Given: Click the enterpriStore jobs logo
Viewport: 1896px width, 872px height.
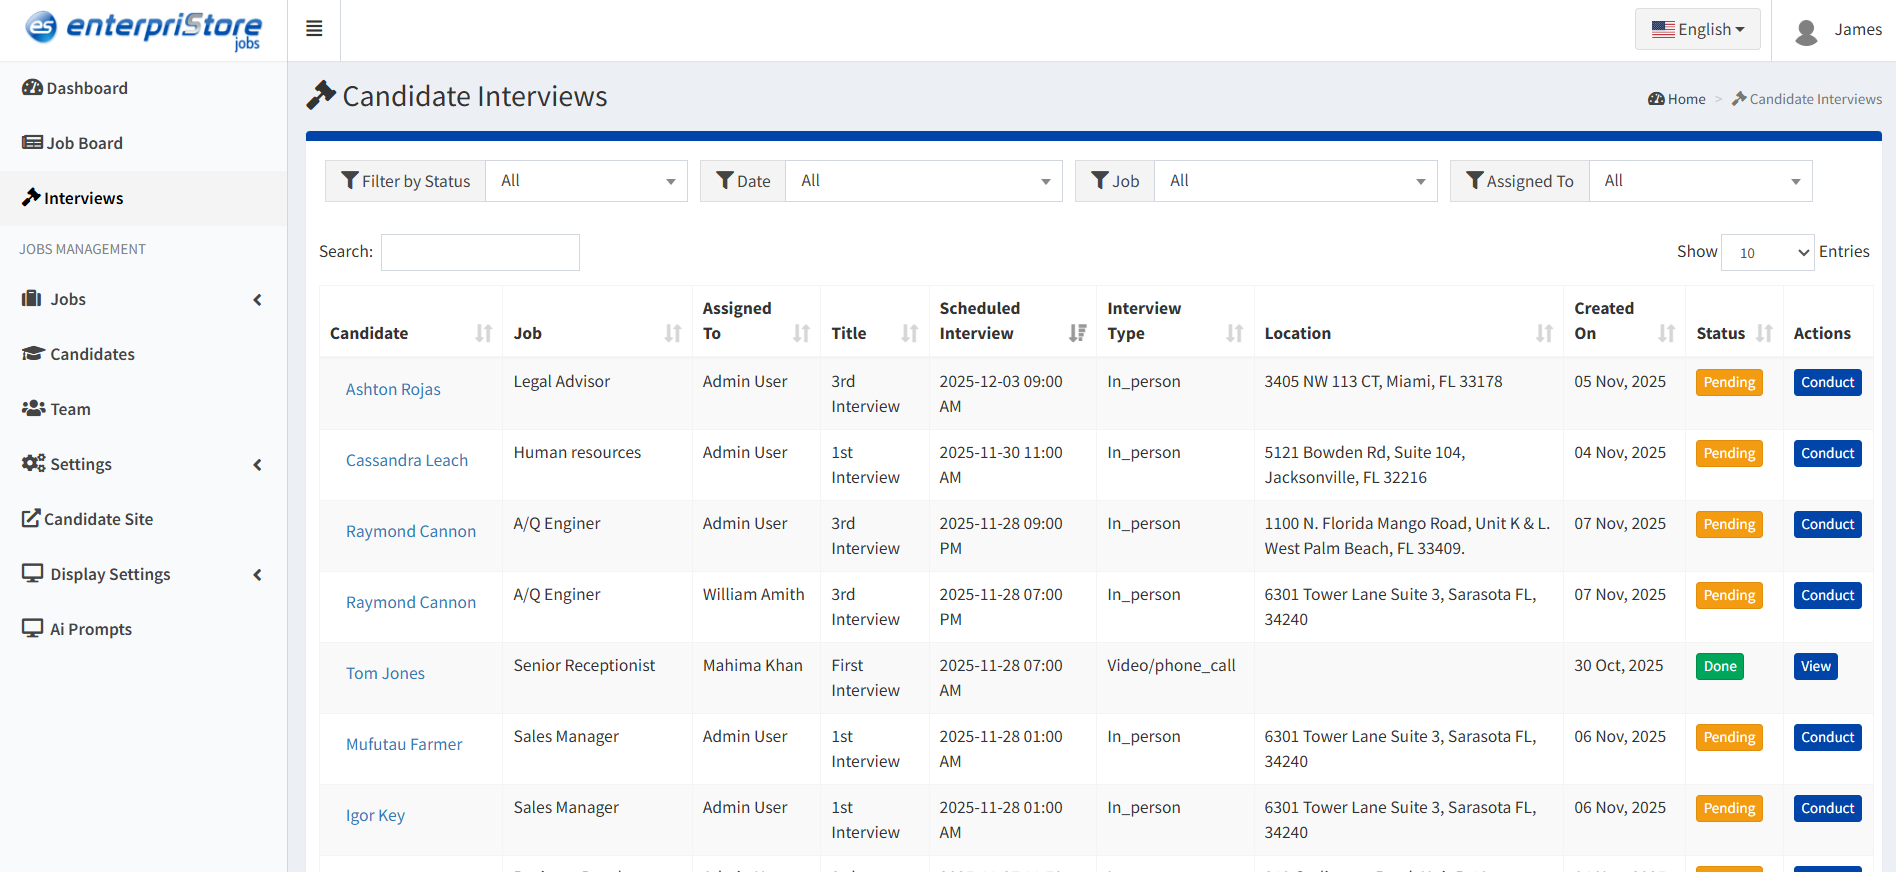Looking at the screenshot, I should click(x=143, y=29).
